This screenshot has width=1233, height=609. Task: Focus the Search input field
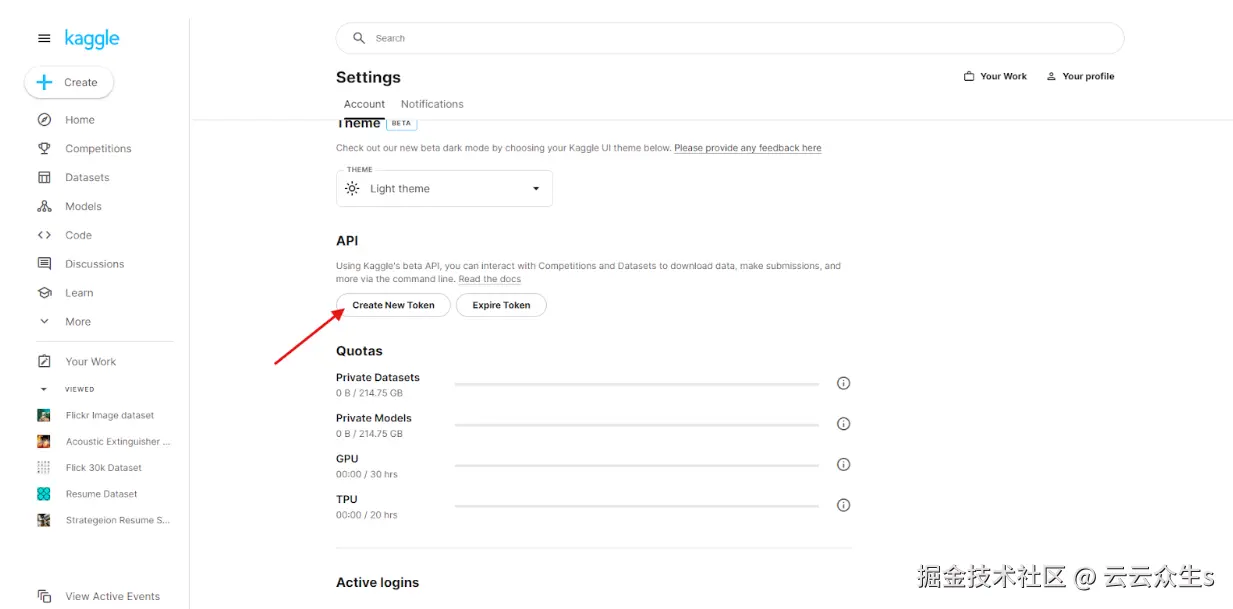730,38
